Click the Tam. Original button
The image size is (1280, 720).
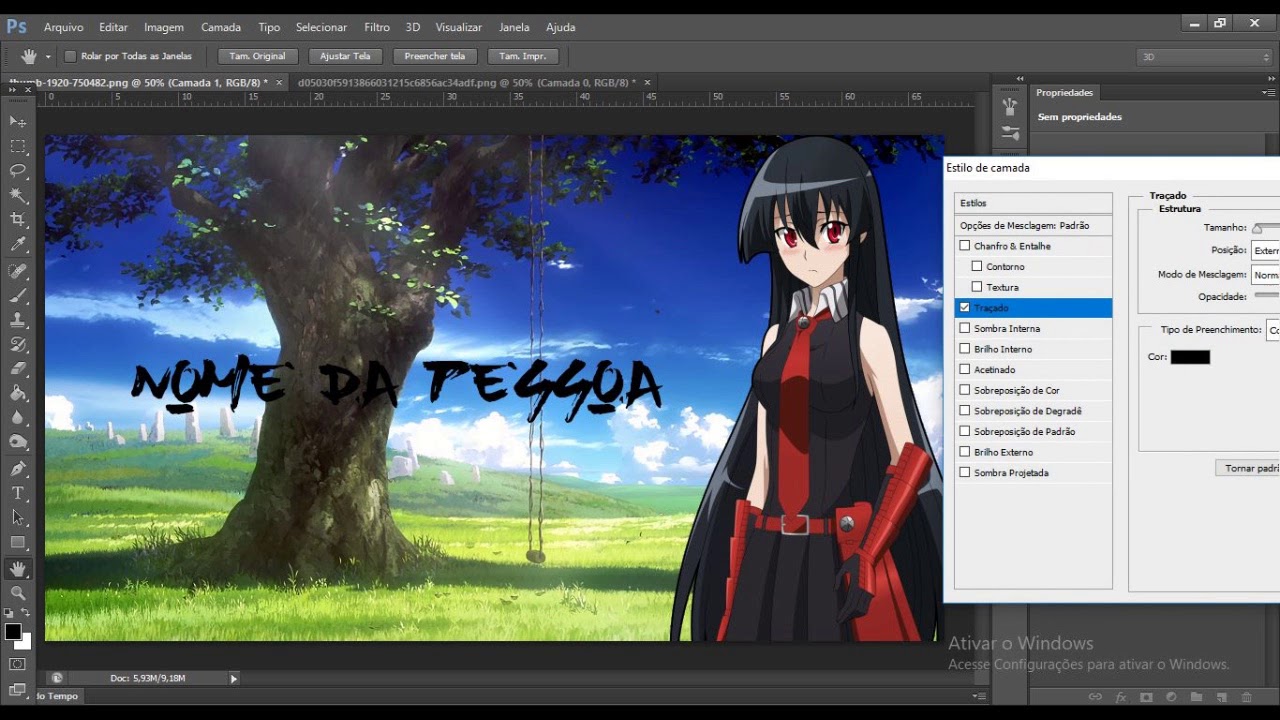257,56
